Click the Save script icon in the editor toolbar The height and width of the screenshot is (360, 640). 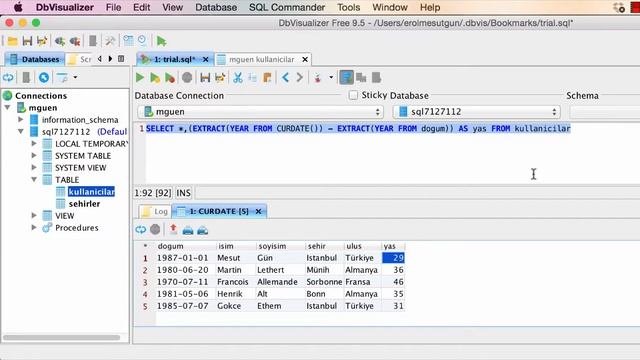205,78
